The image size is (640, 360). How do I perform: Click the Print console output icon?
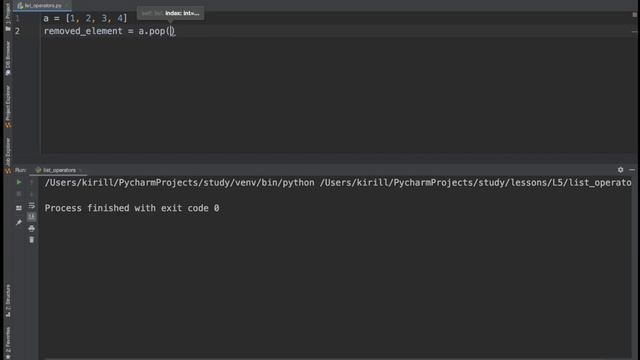[x=31, y=229]
